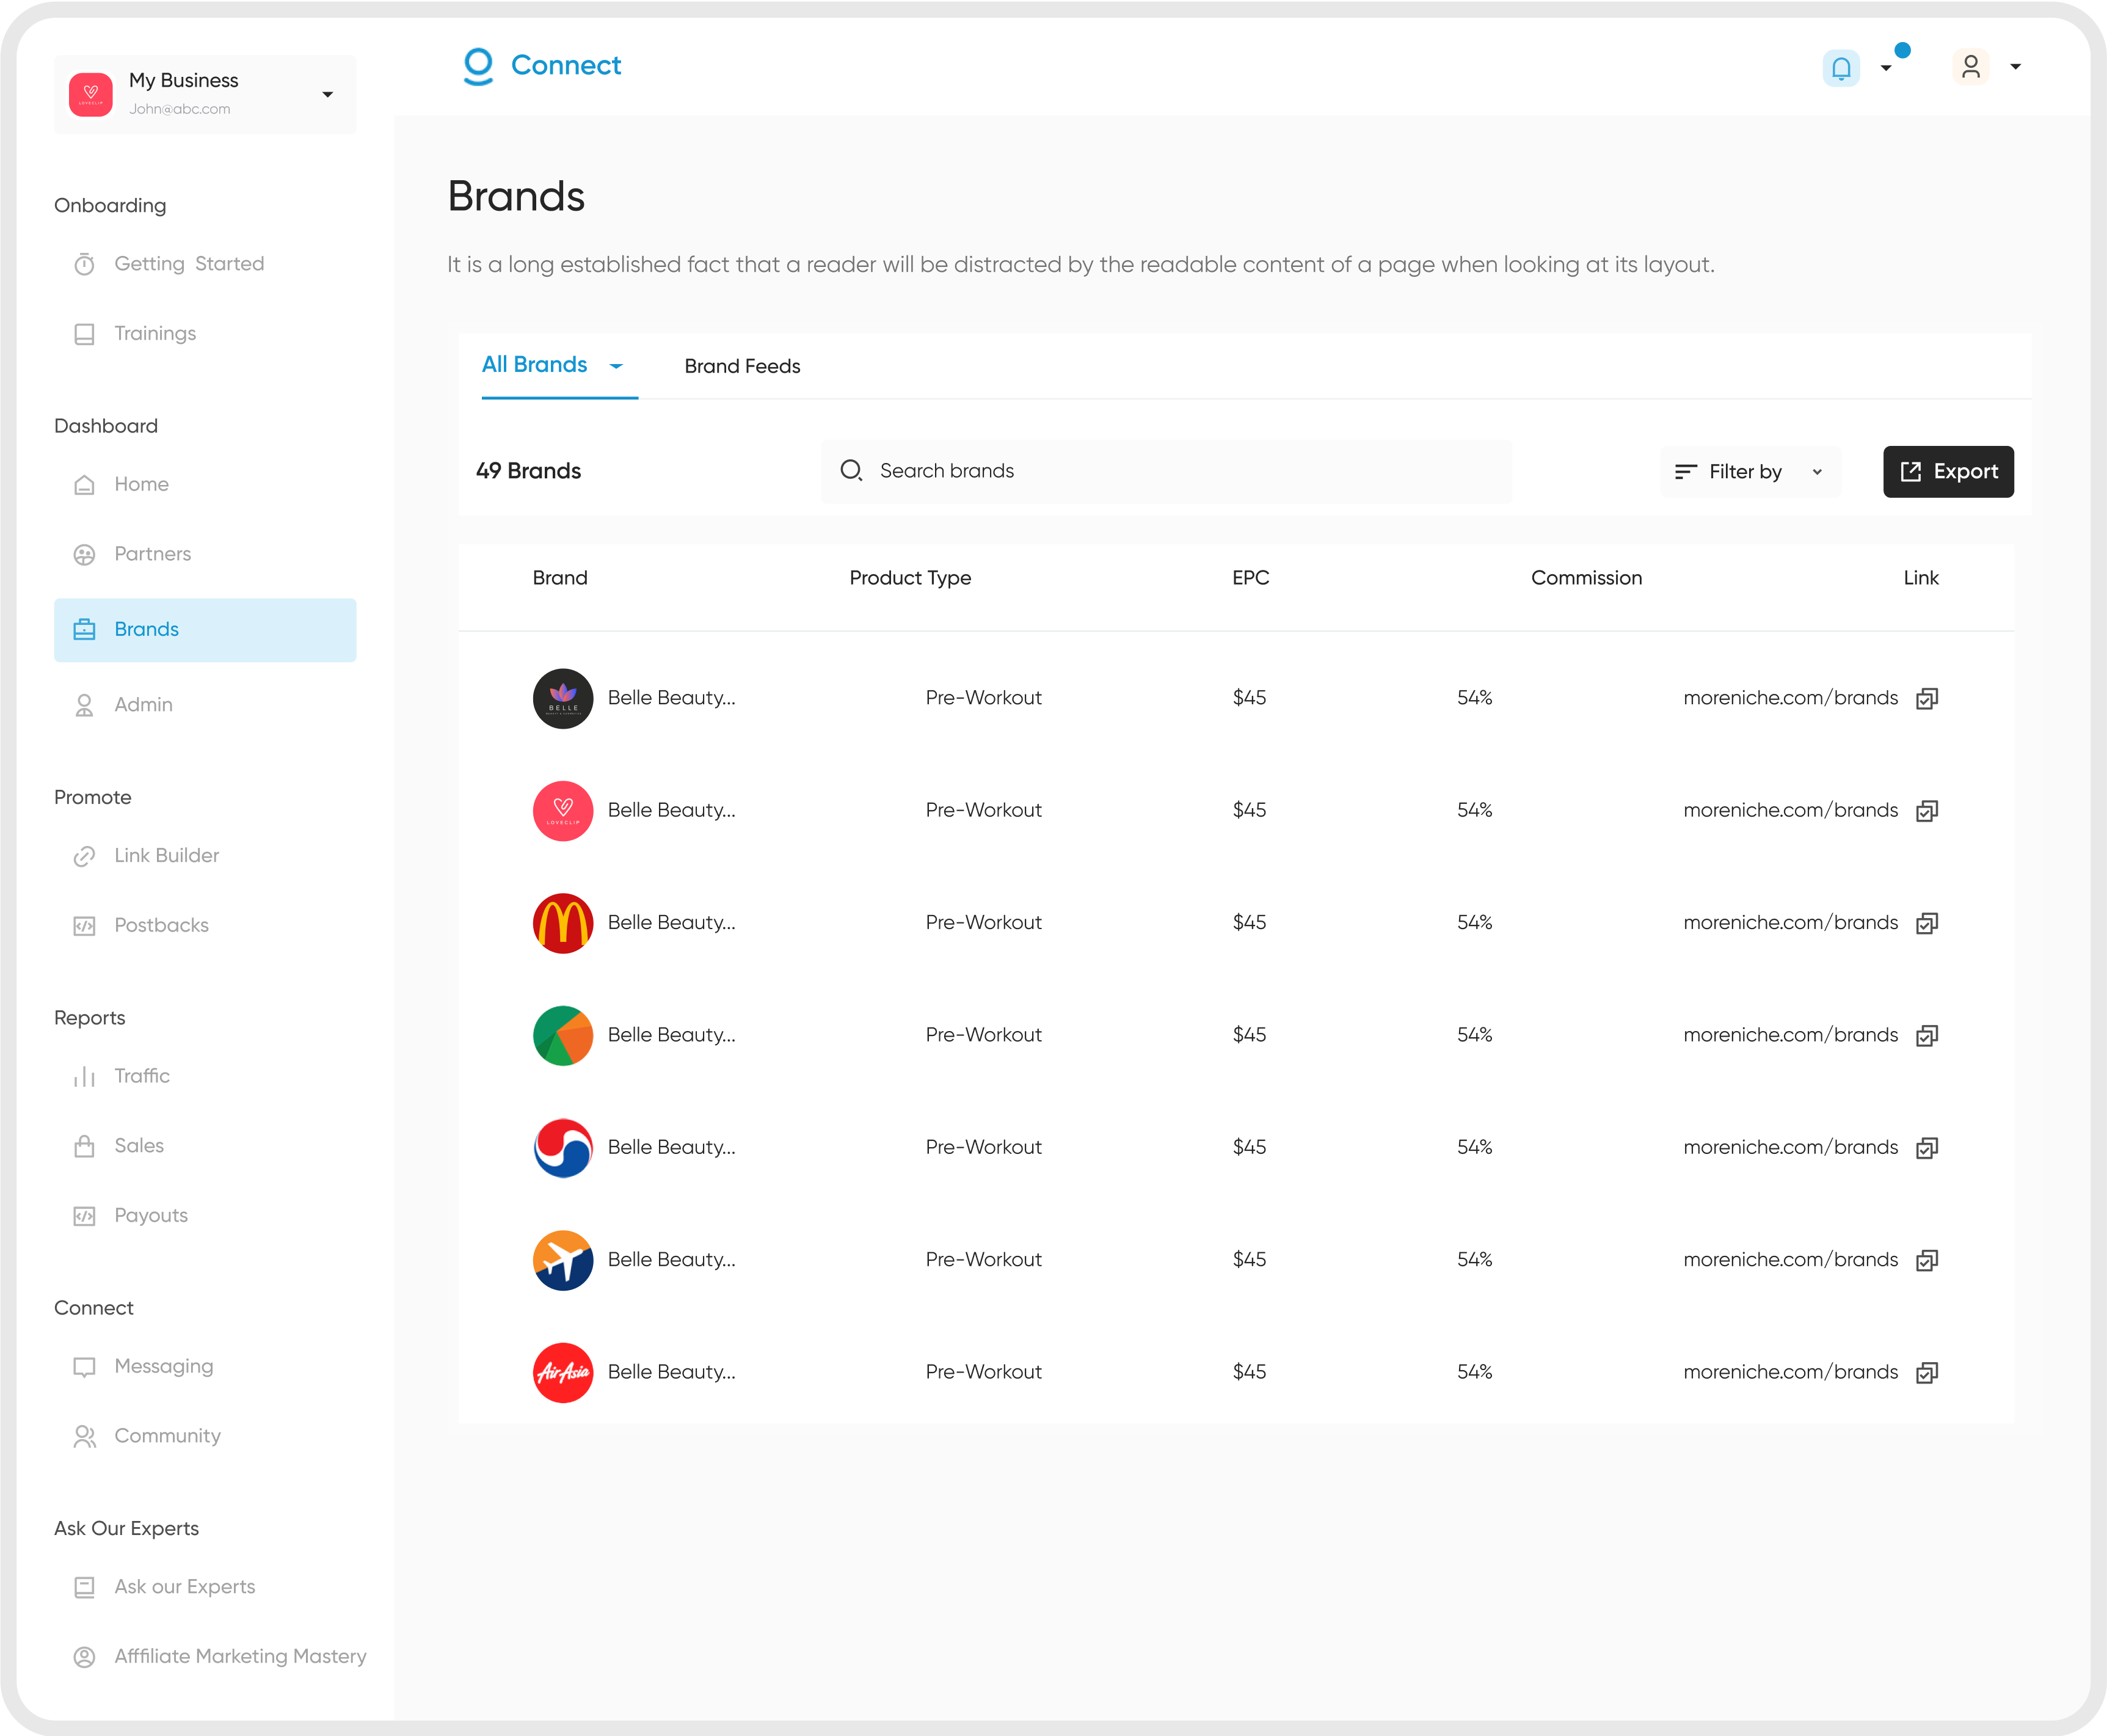The width and height of the screenshot is (2107, 1736).
Task: Copy link for the Korean Air logo row
Action: 1927,1147
